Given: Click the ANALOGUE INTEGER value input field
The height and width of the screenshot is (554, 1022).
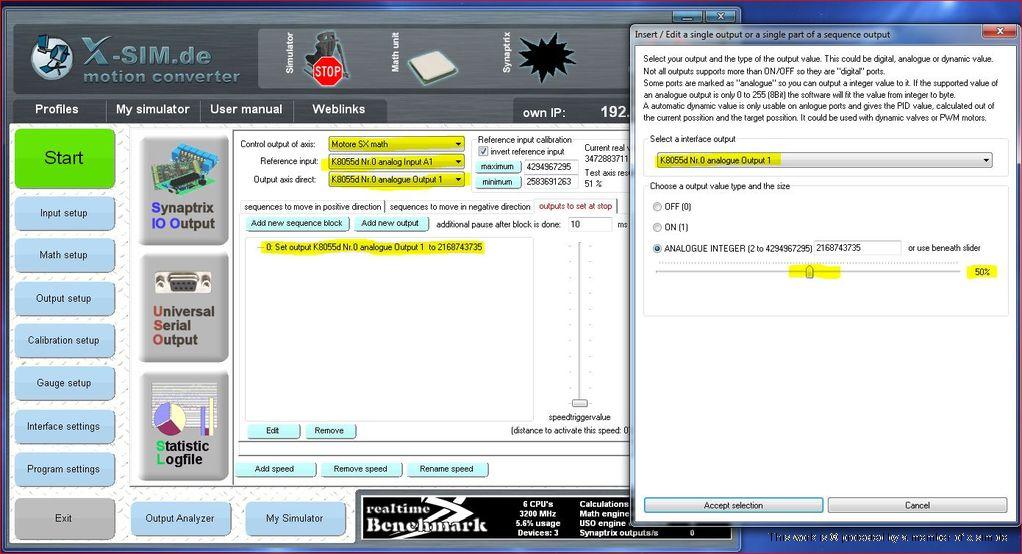Looking at the screenshot, I should tap(857, 247).
